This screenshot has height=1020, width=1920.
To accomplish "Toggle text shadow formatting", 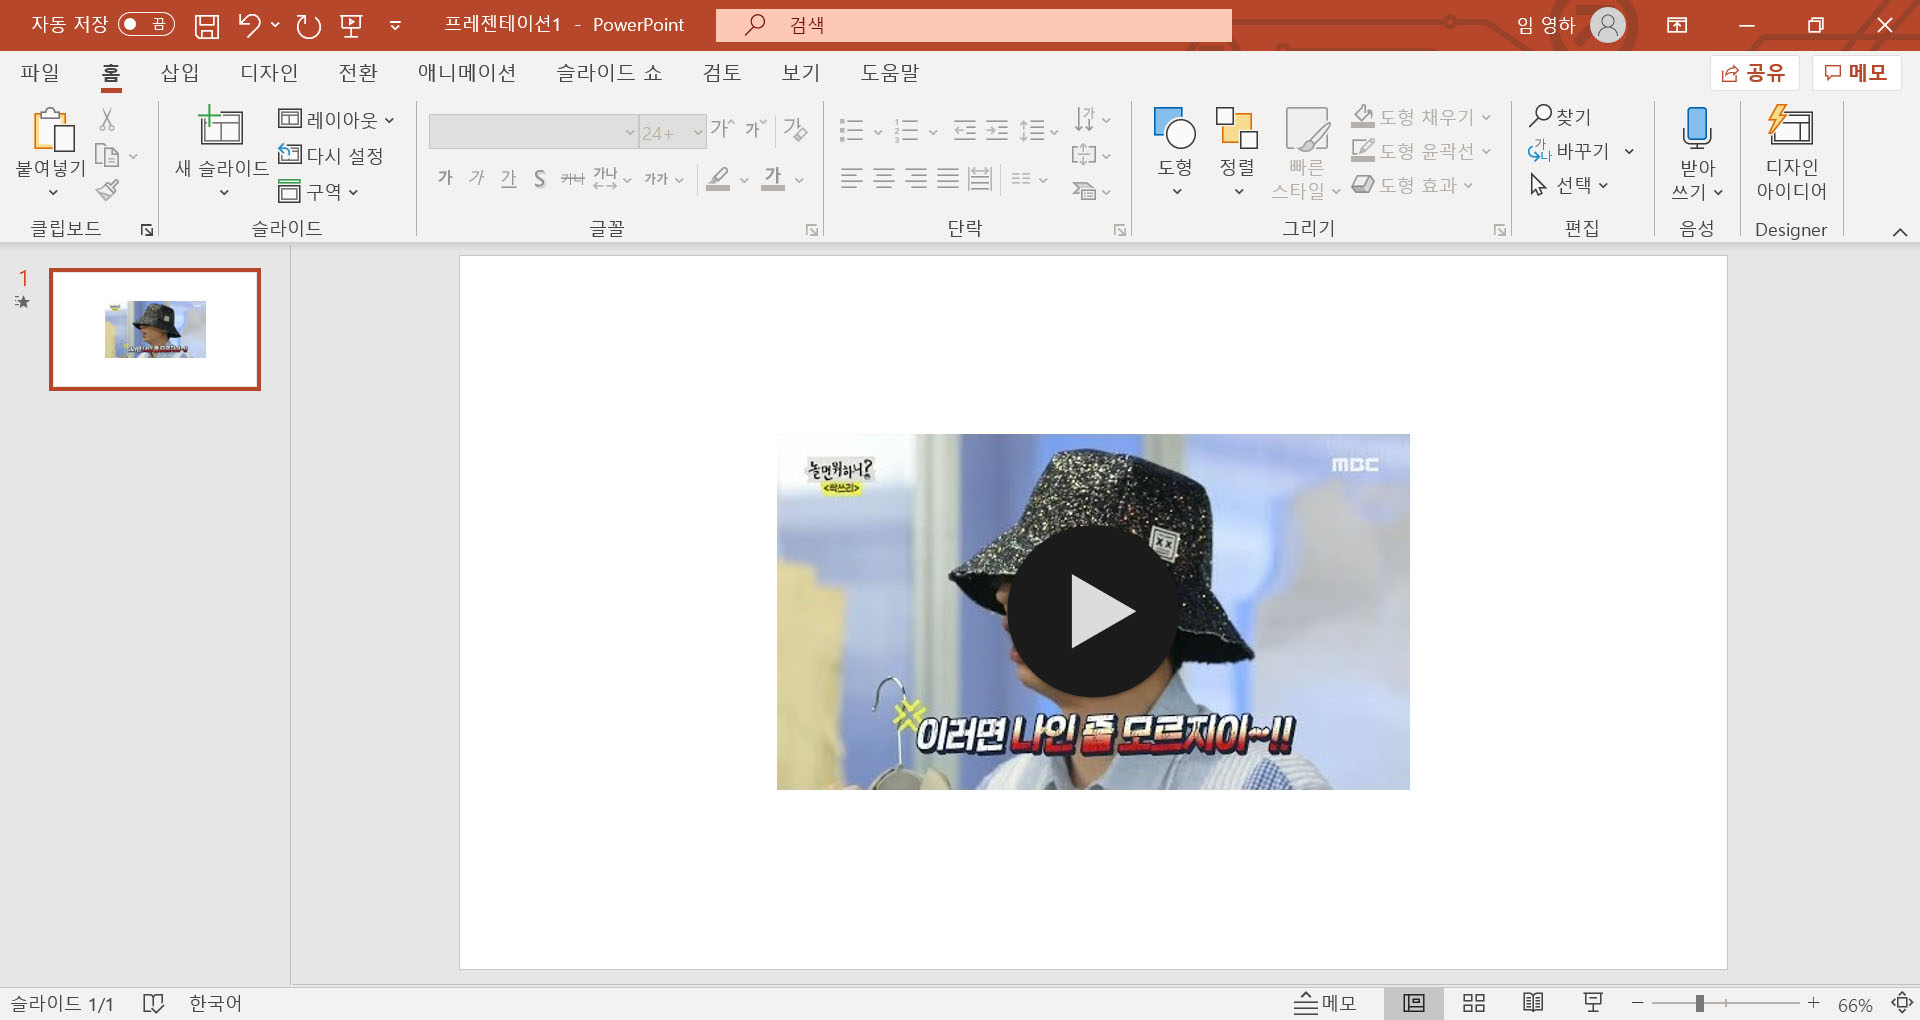I will (540, 178).
